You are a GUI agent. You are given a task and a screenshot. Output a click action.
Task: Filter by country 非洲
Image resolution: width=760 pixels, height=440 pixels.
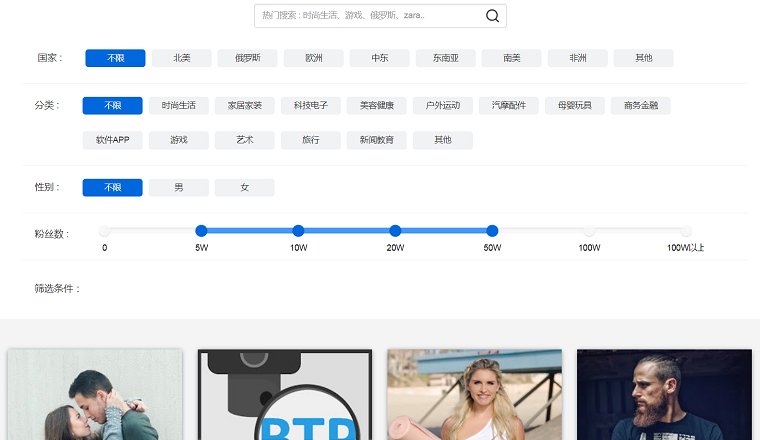[578, 58]
